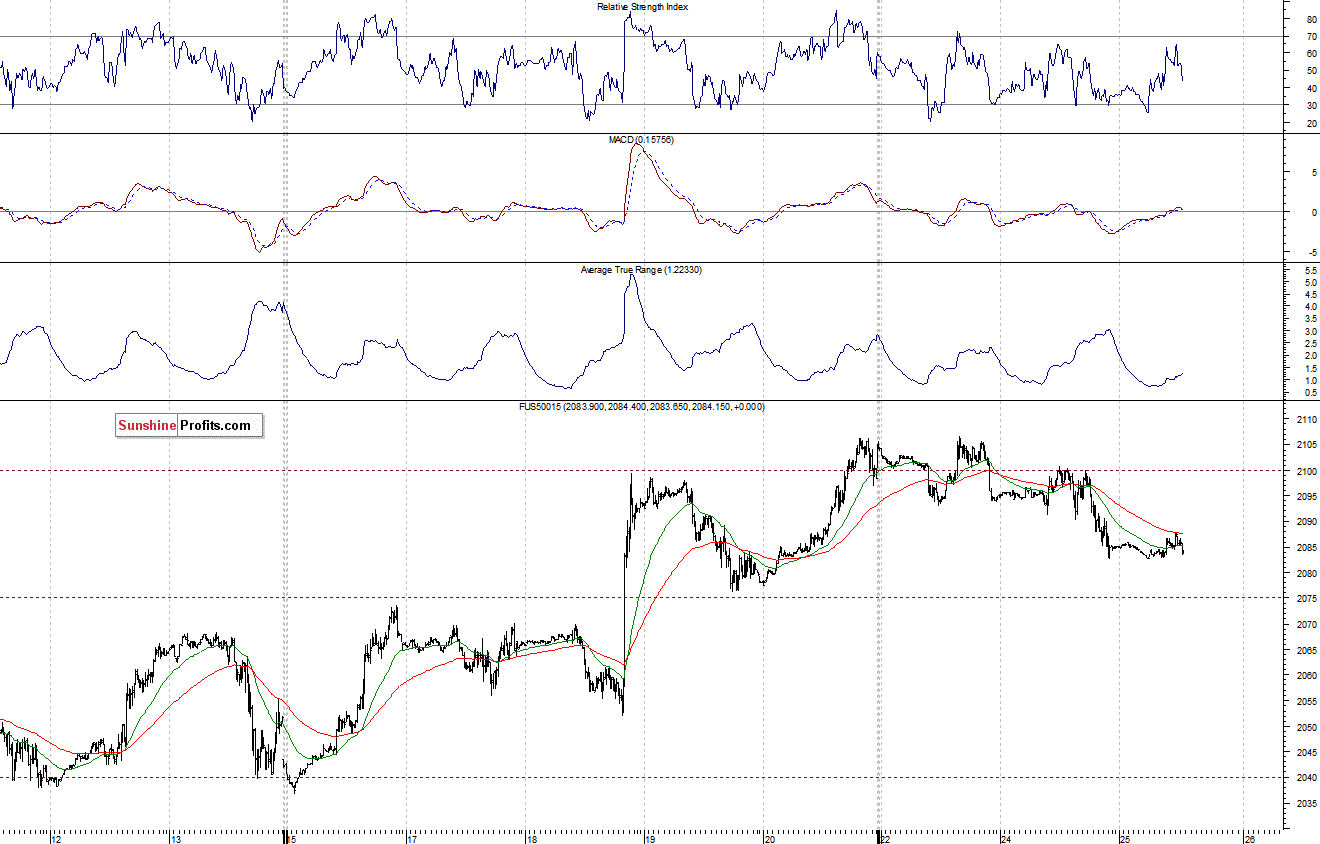Click the 80 value on RSI scale
Viewport: 1320px width, 844px height.
[1311, 19]
